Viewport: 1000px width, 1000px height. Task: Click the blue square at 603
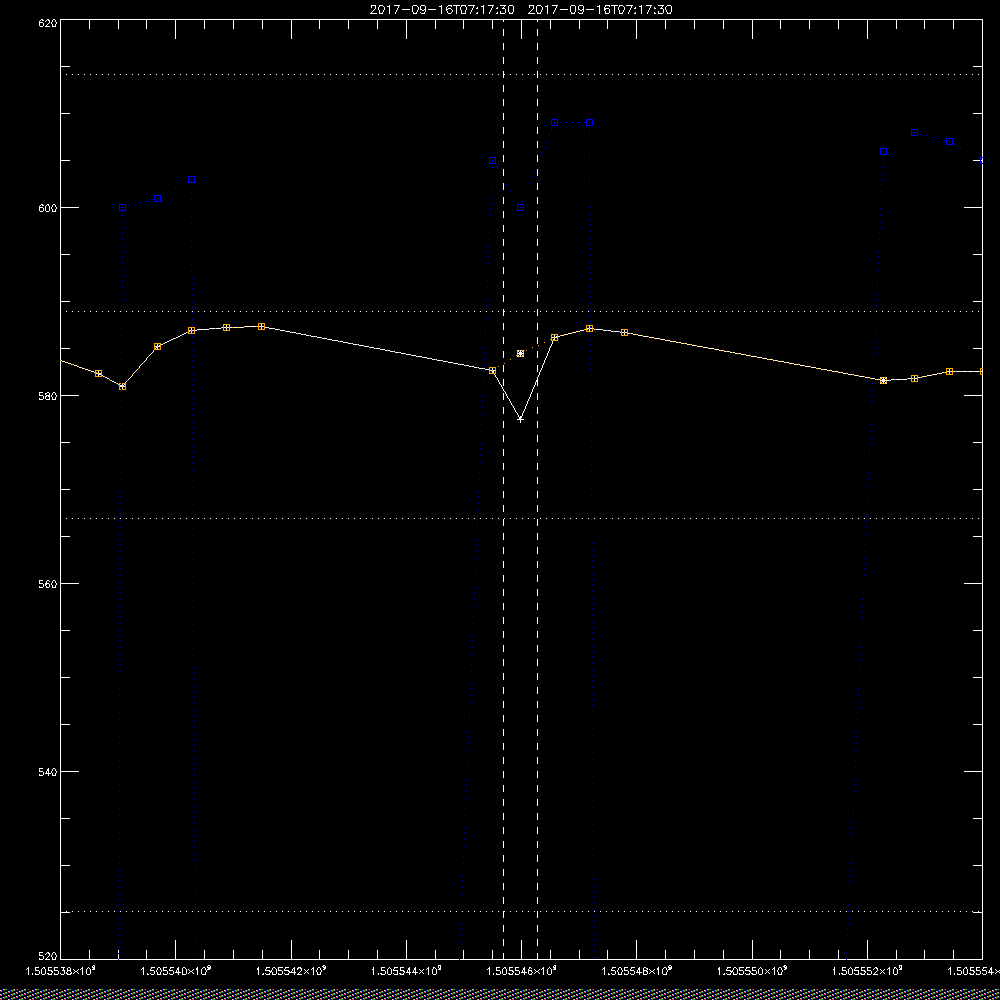tap(191, 179)
